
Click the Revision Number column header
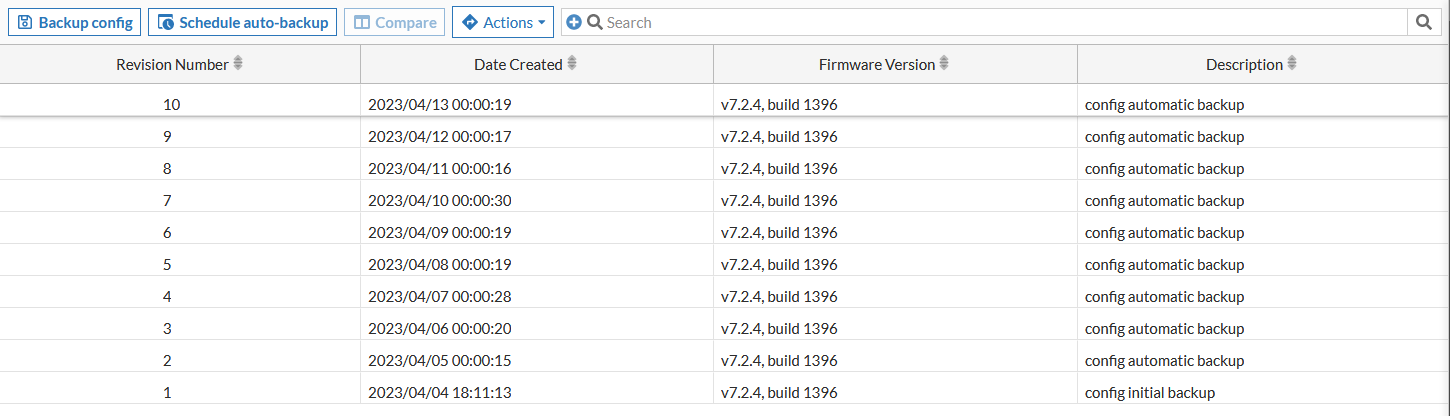click(x=172, y=64)
